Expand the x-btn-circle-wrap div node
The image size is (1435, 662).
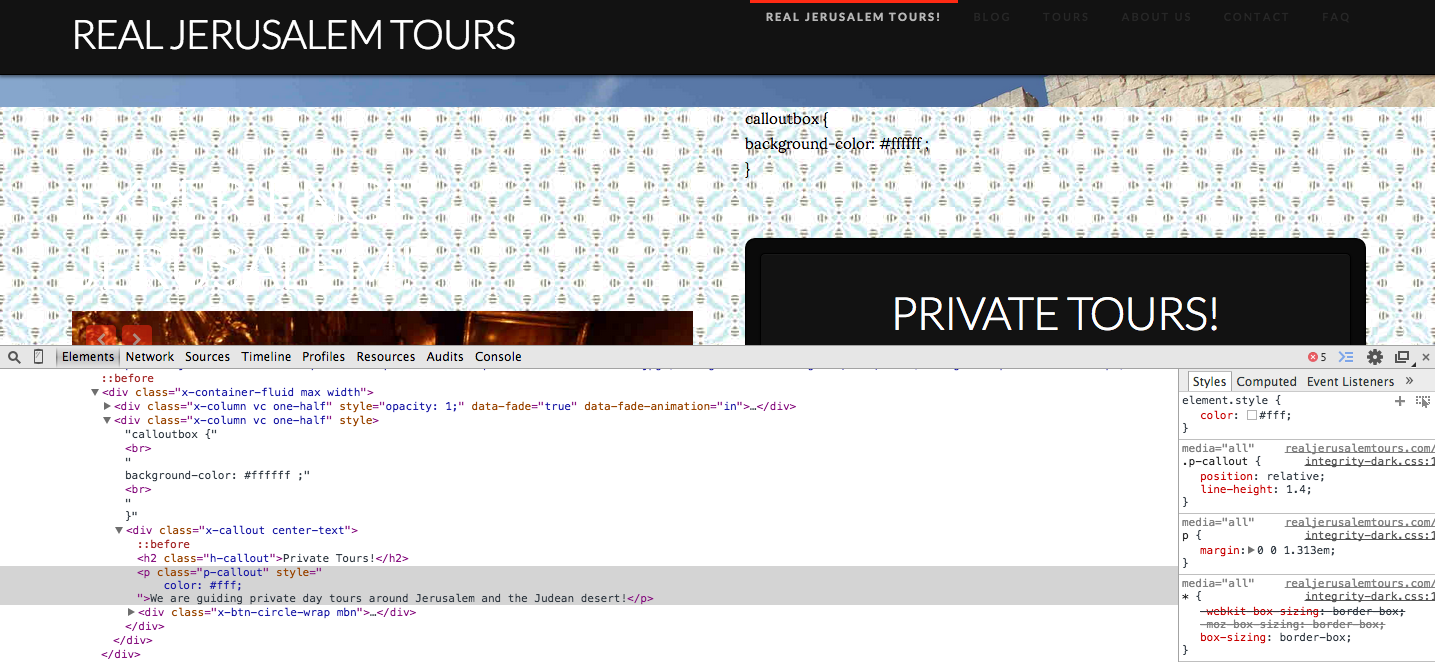131,613
